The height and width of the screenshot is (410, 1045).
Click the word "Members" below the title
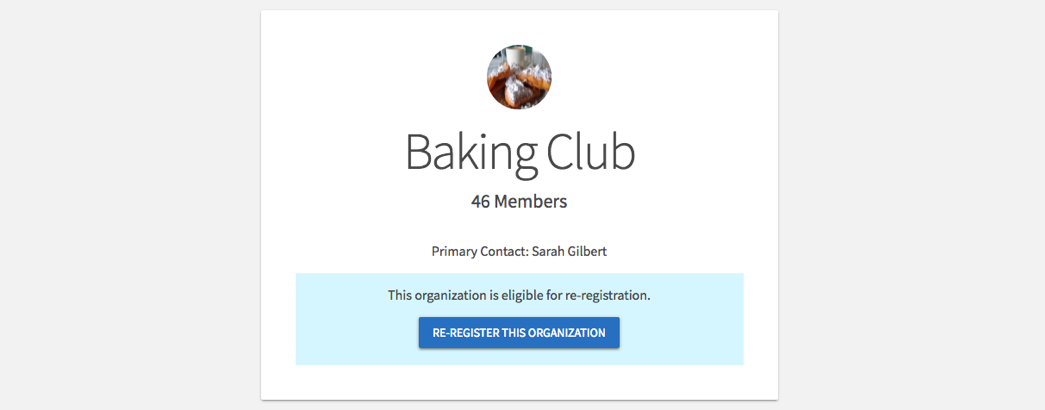pyautogui.click(x=531, y=201)
